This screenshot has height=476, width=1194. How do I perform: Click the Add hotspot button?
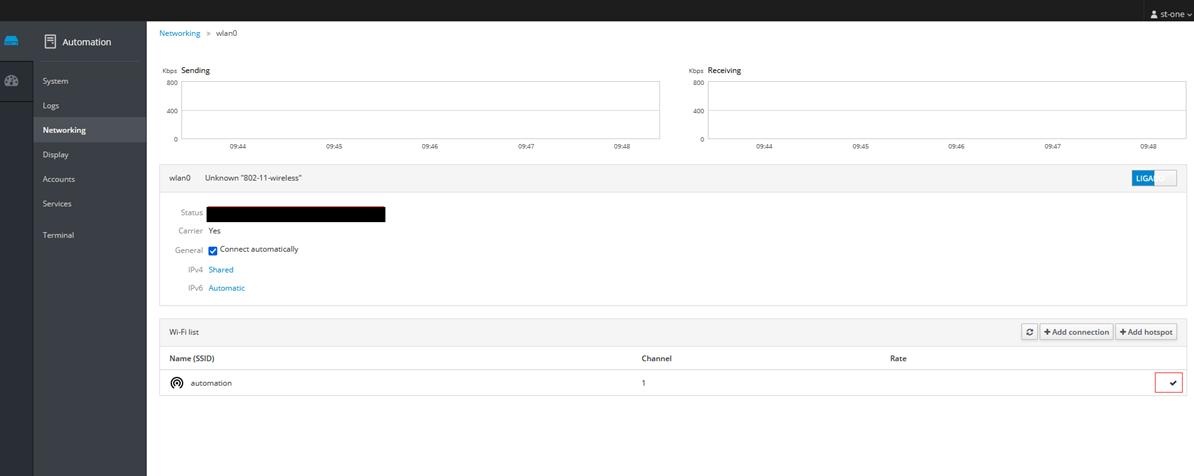point(1146,332)
